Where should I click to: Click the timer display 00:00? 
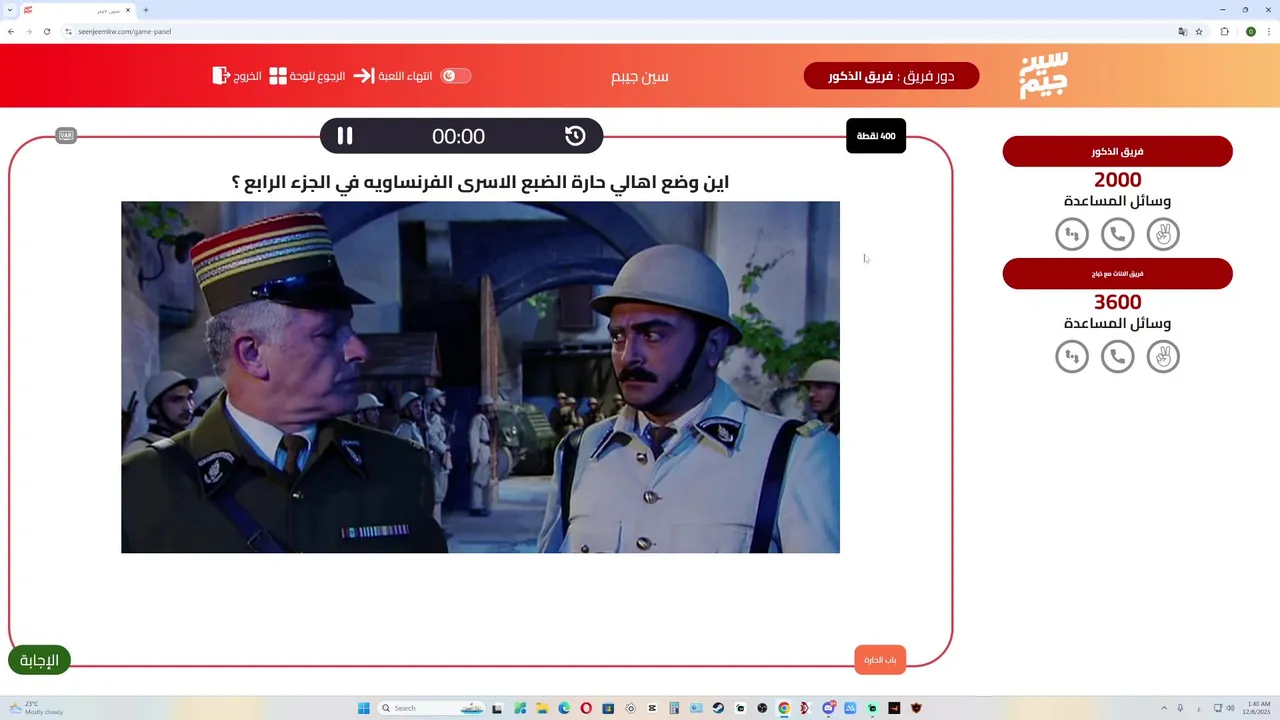coord(458,136)
